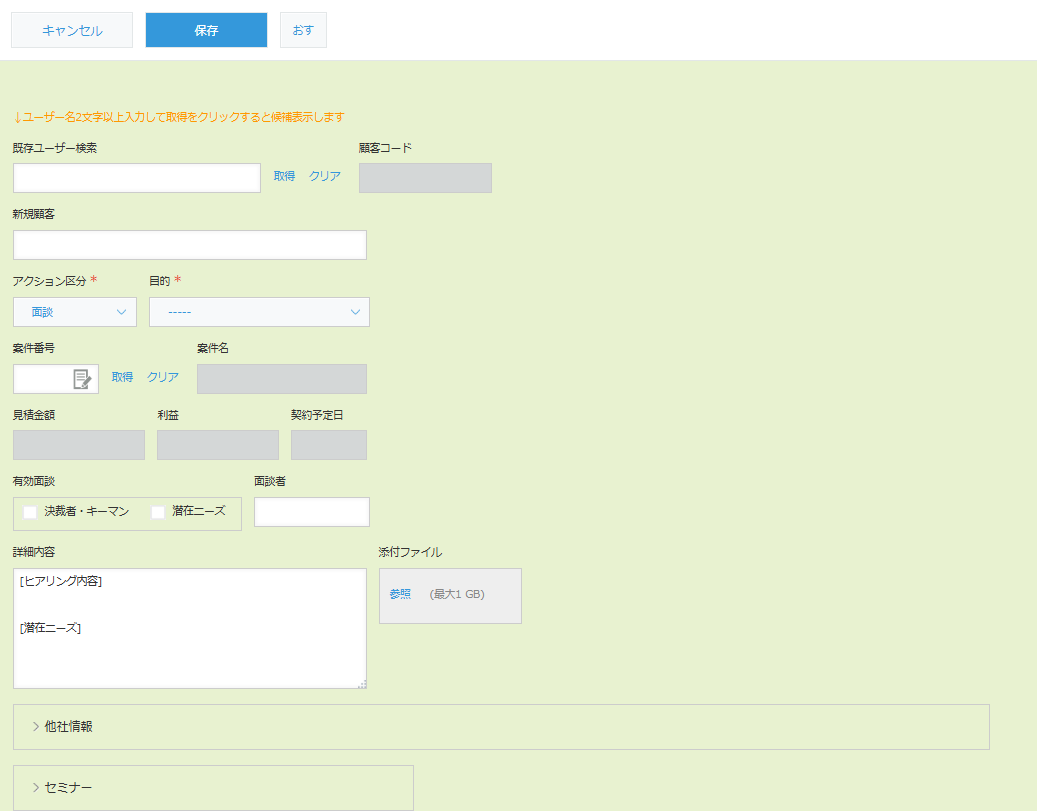Focus the 新規顧客 text field
This screenshot has width=1037, height=811.
pos(190,245)
